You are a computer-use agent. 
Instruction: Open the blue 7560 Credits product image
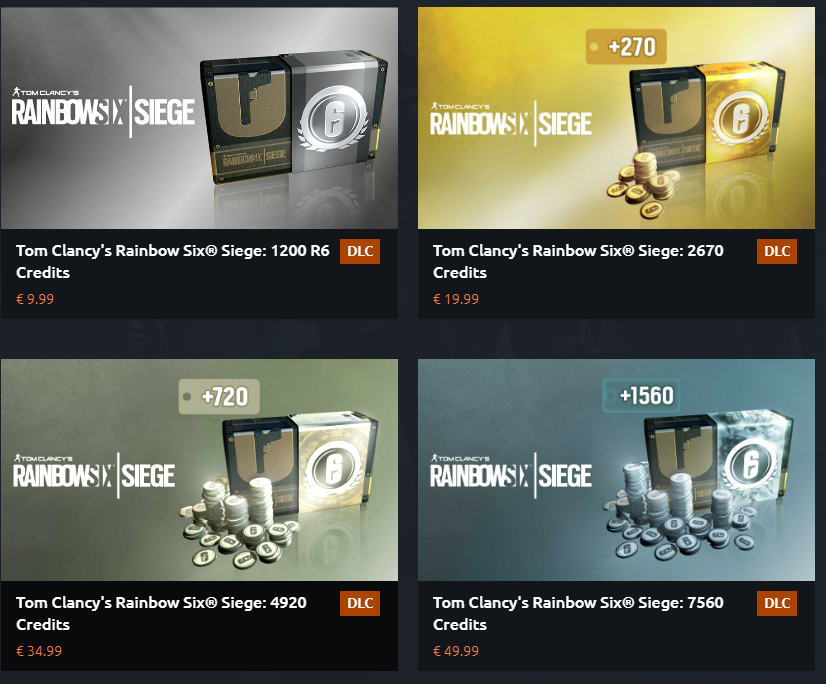[616, 470]
